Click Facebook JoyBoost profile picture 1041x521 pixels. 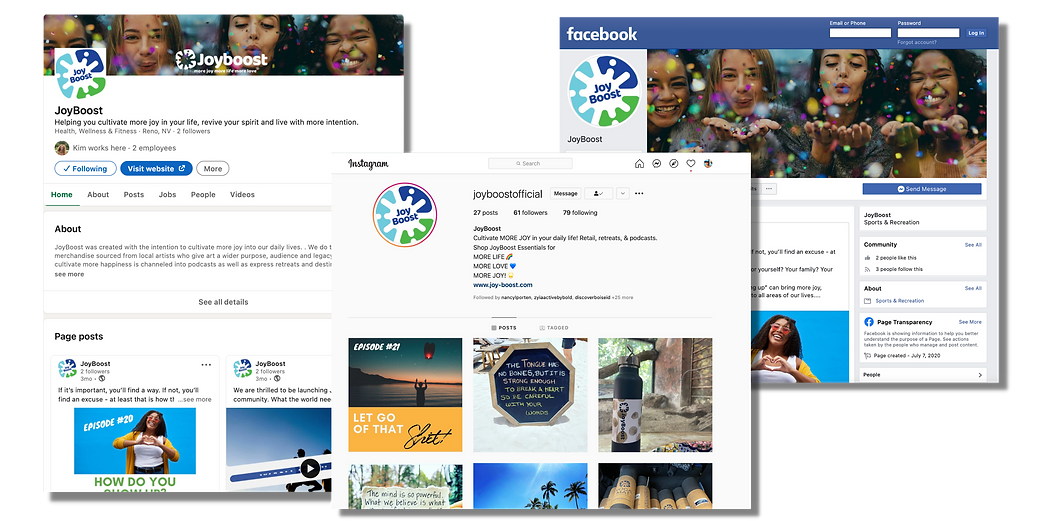(x=603, y=92)
